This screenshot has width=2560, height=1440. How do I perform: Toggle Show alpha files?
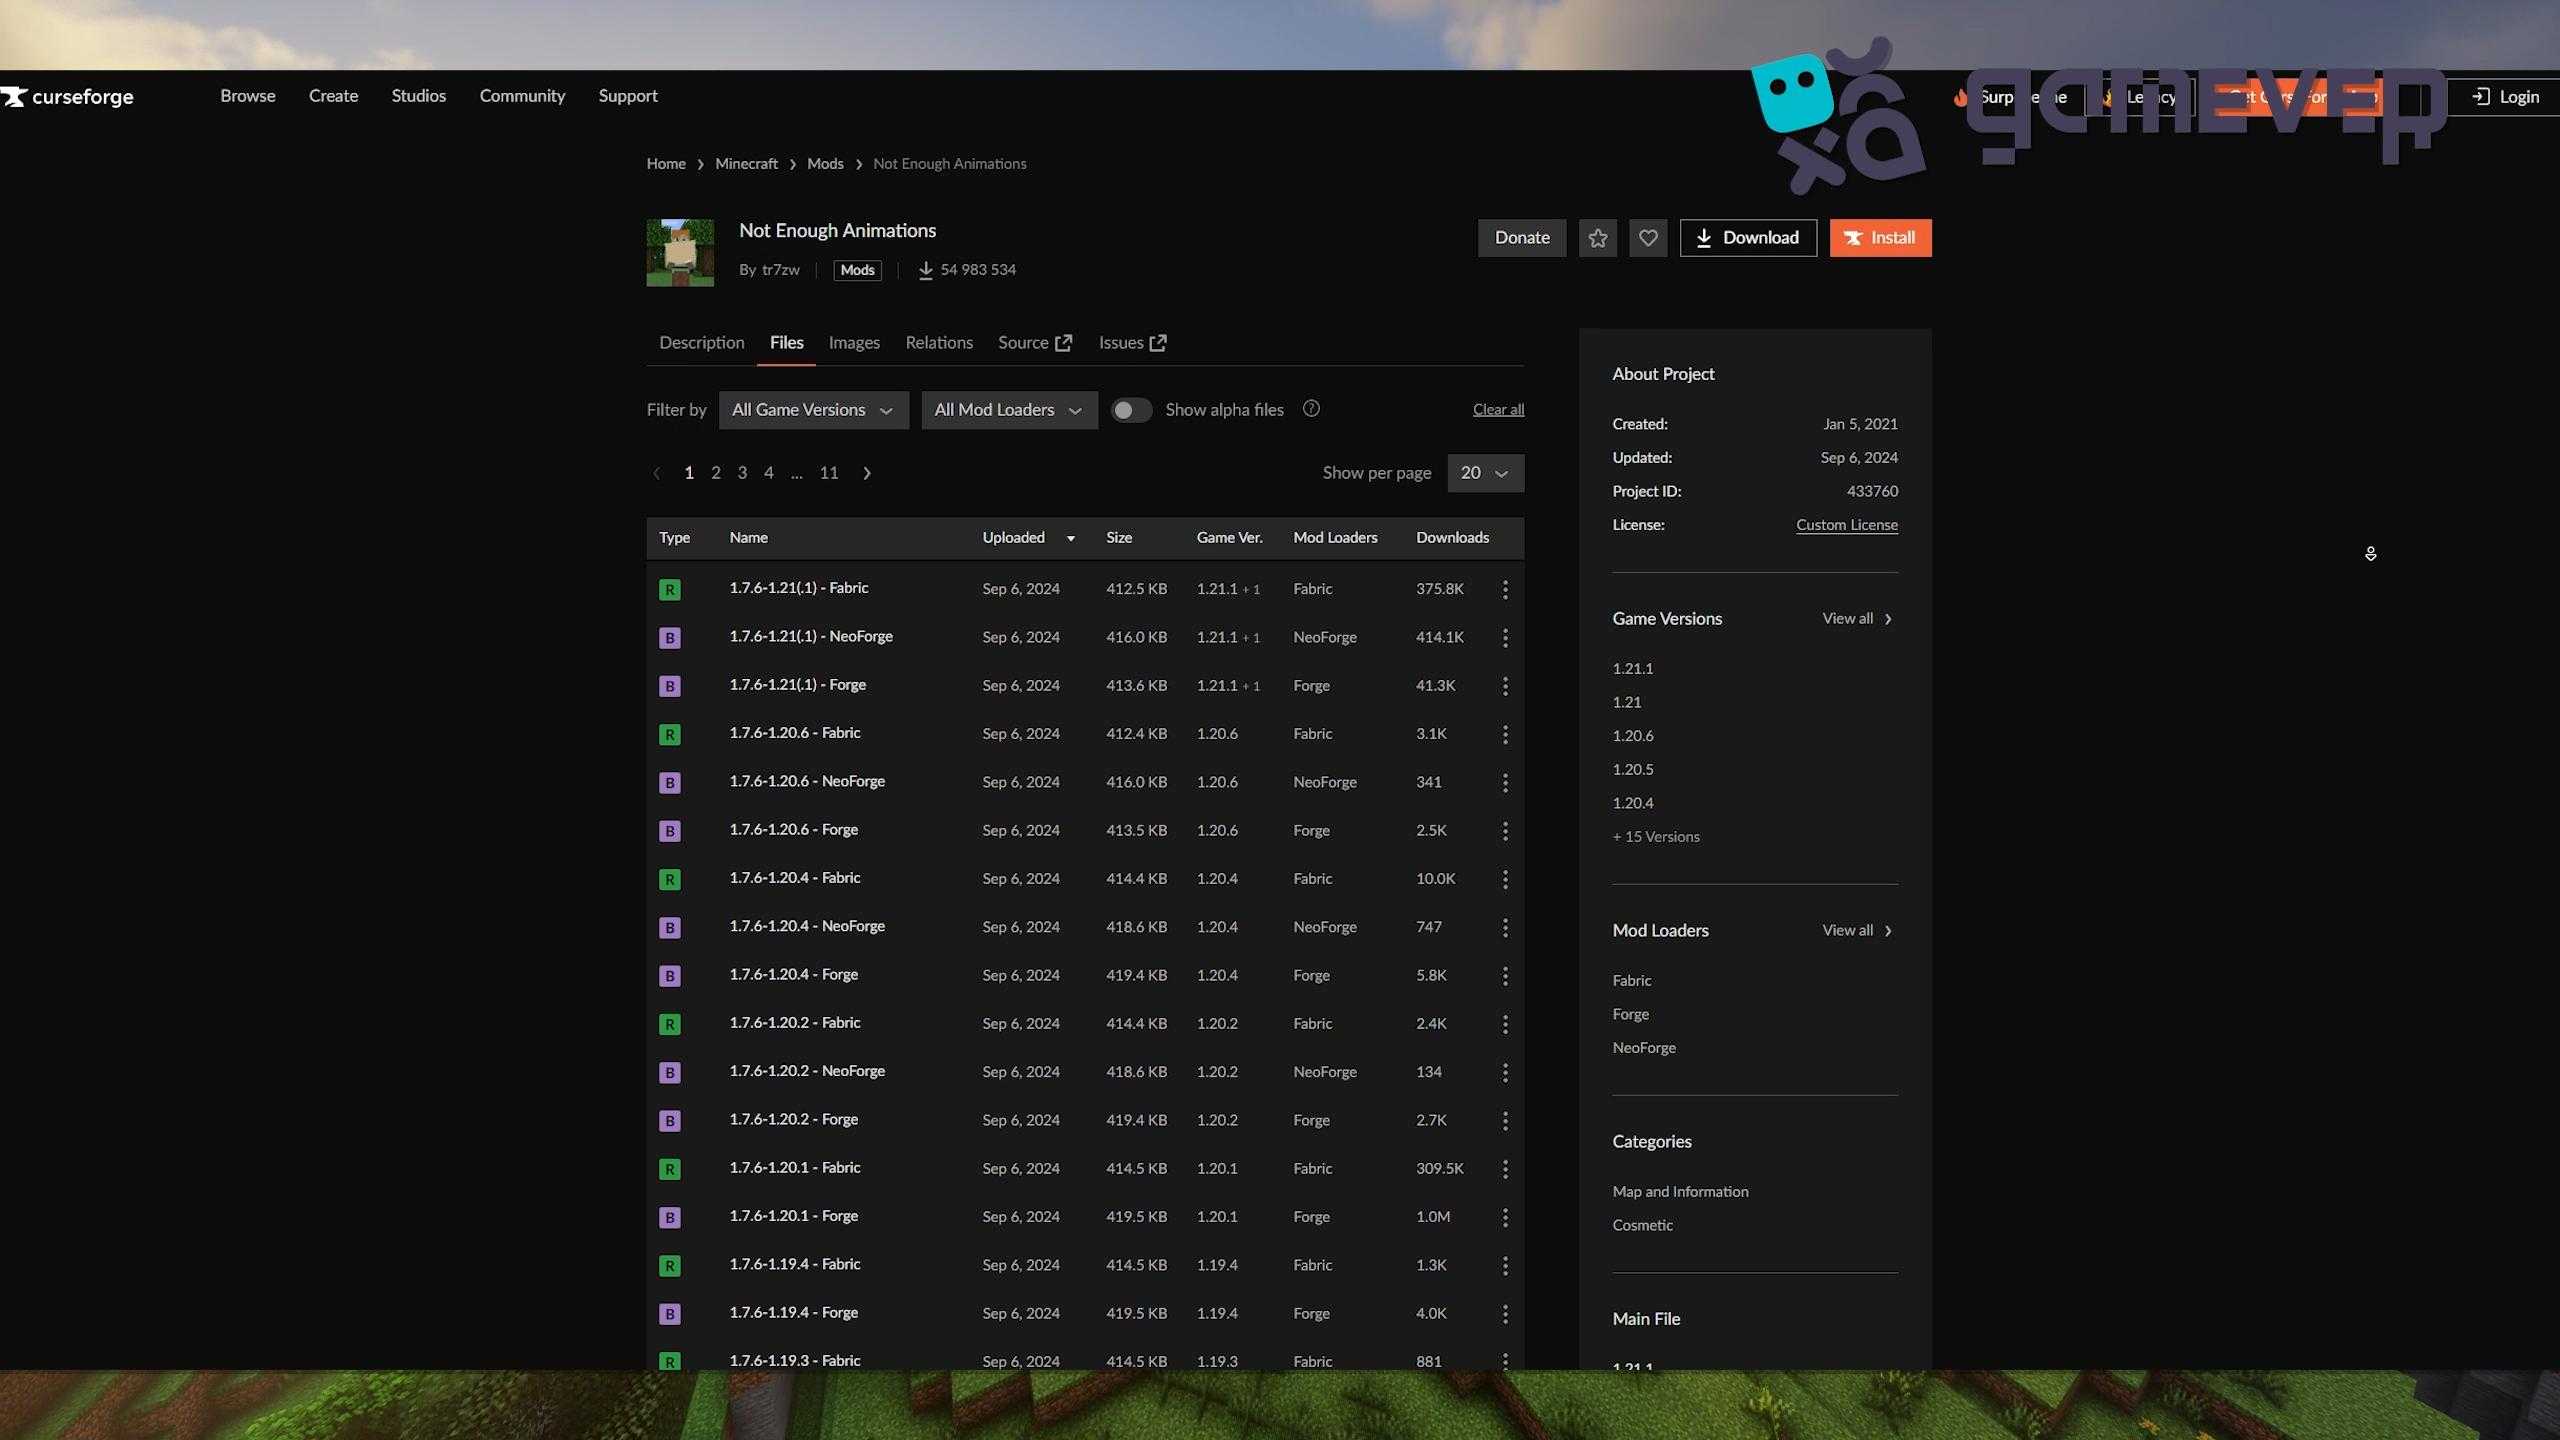click(x=1130, y=410)
